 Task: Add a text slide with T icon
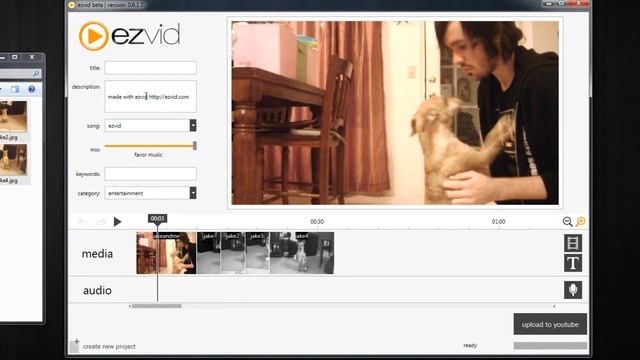click(573, 263)
